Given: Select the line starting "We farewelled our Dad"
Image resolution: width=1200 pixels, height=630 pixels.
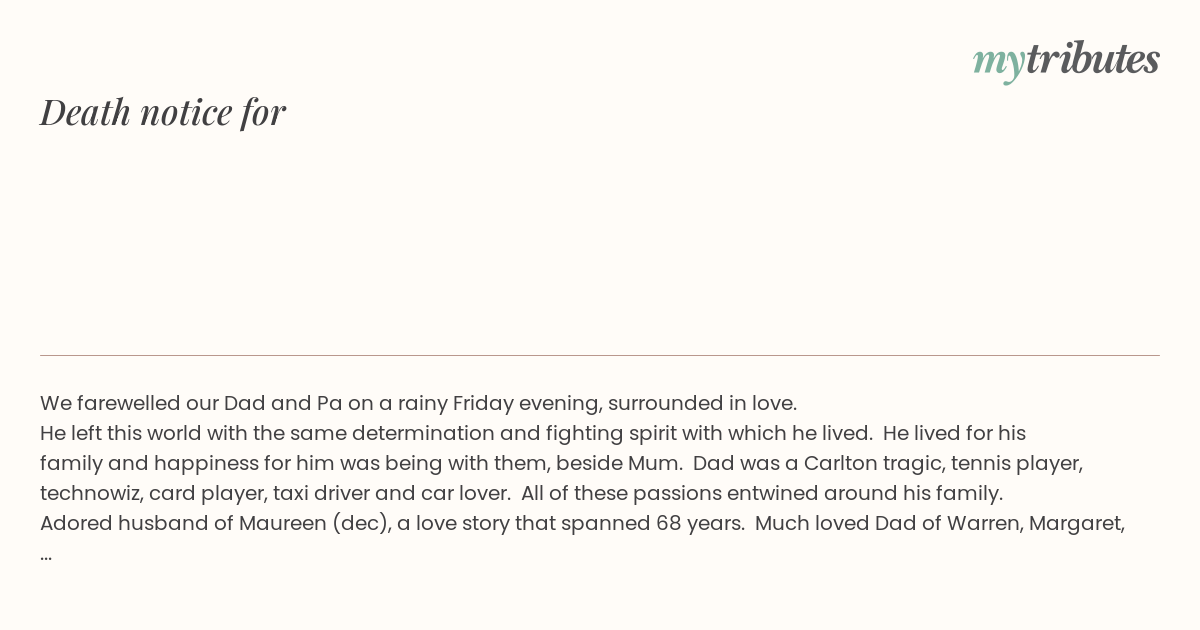Looking at the screenshot, I should click(x=418, y=403).
